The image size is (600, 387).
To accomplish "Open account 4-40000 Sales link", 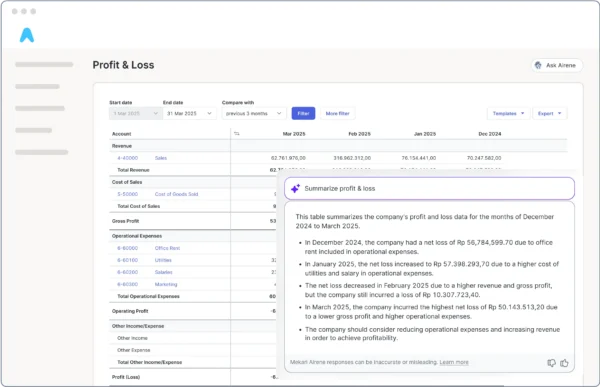I will pyautogui.click(x=142, y=158).
